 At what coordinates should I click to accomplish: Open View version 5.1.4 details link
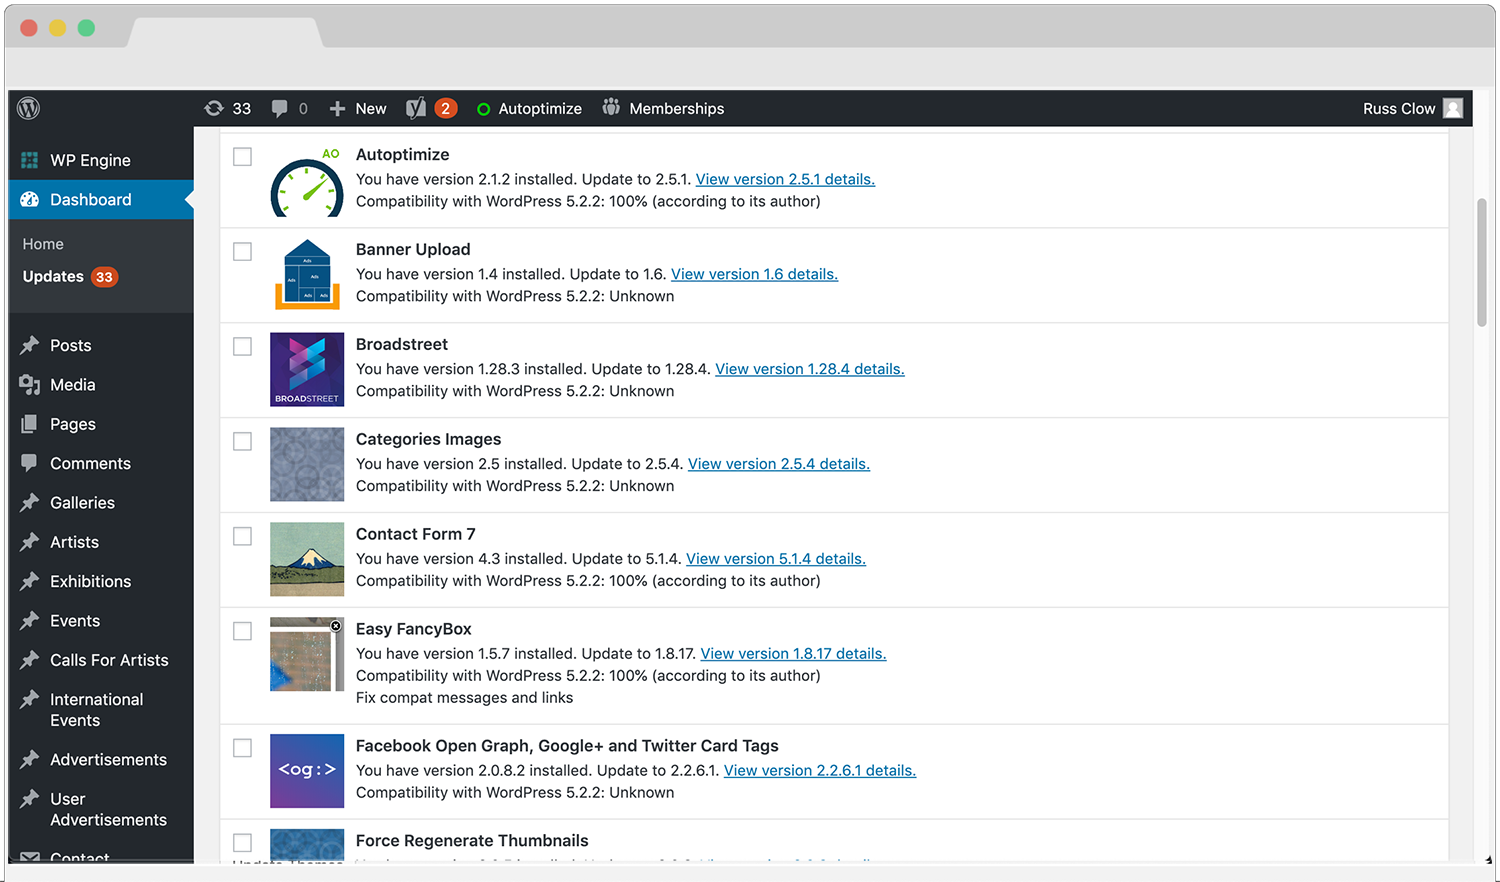(x=776, y=559)
